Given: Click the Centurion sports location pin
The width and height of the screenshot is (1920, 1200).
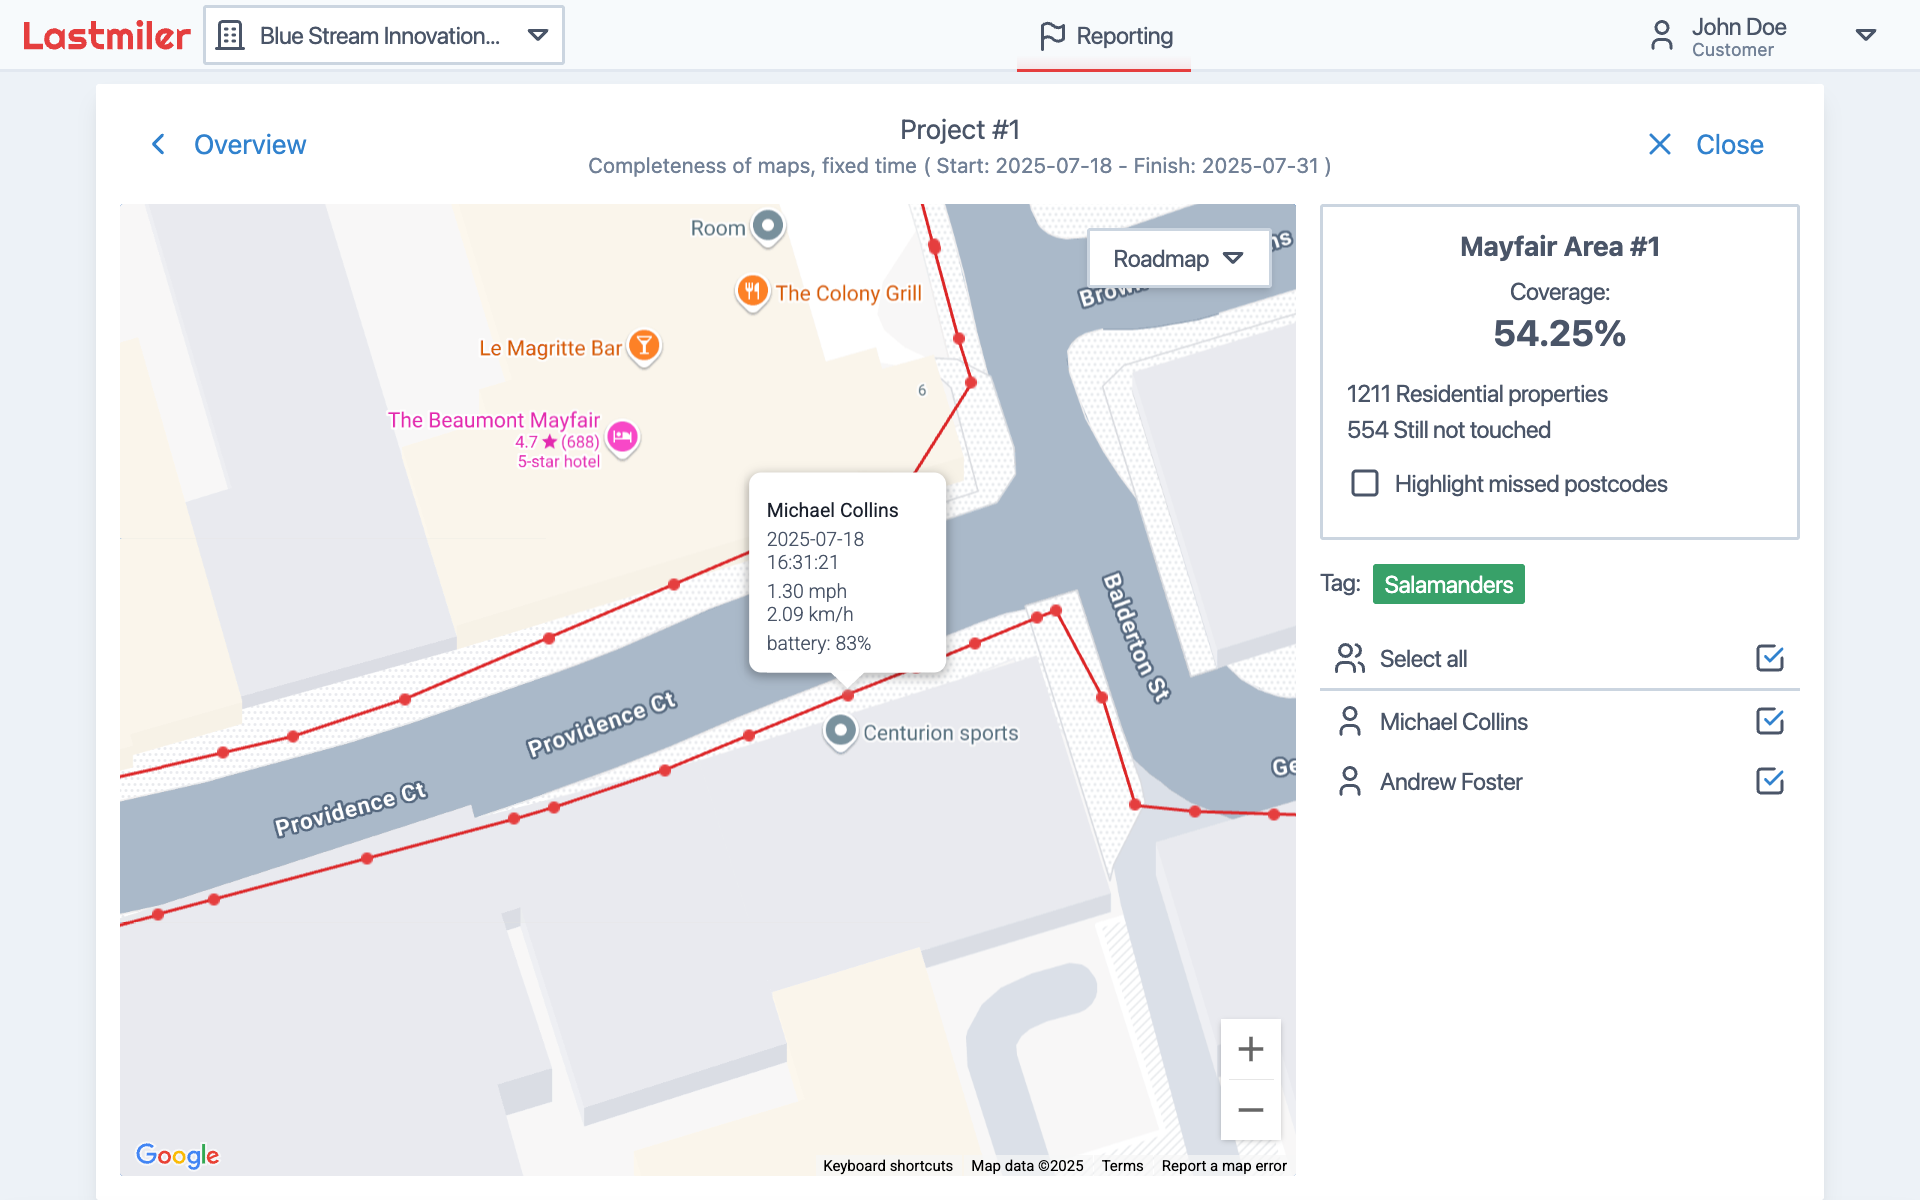Looking at the screenshot, I should point(840,732).
